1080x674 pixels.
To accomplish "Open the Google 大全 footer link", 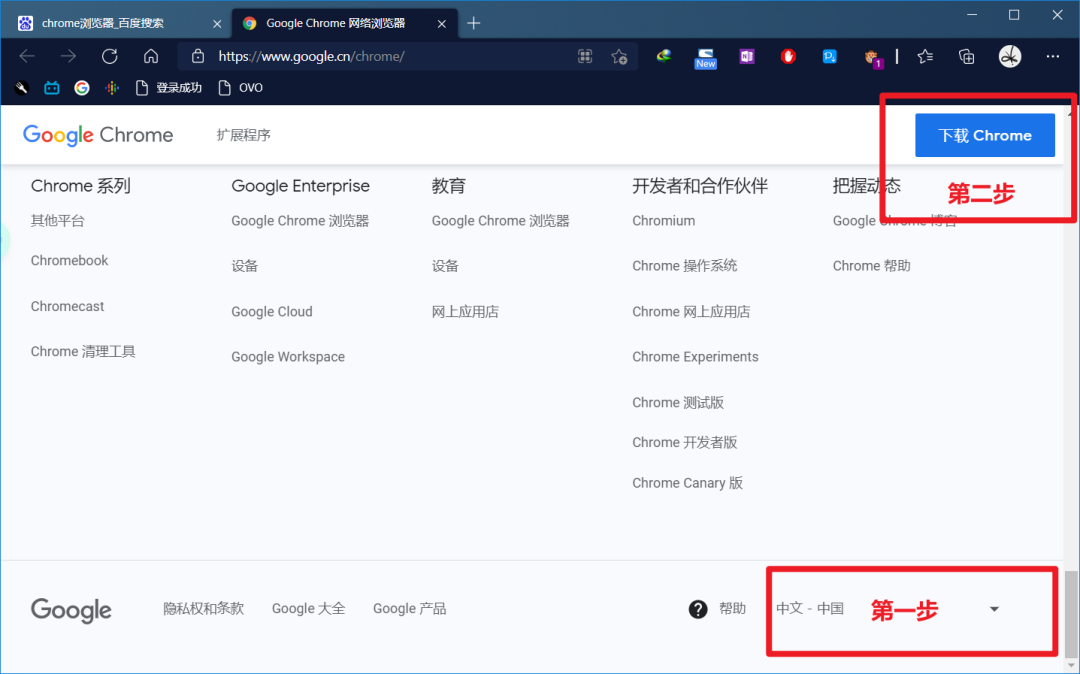I will click(309, 609).
